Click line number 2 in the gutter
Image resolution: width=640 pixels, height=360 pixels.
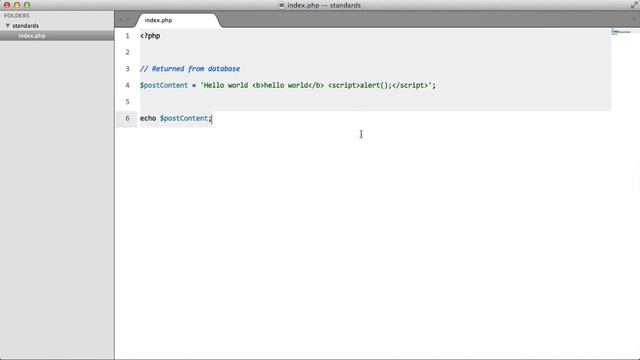(x=127, y=52)
